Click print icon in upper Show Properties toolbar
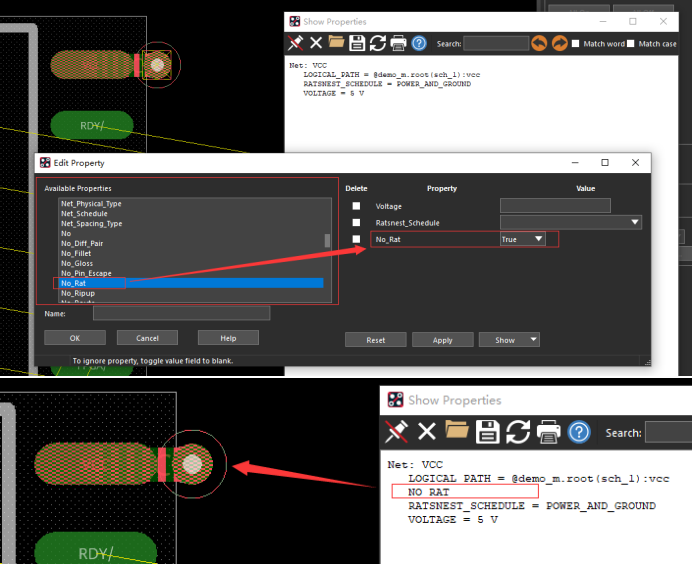Screen dimensions: 692x565 398,44
